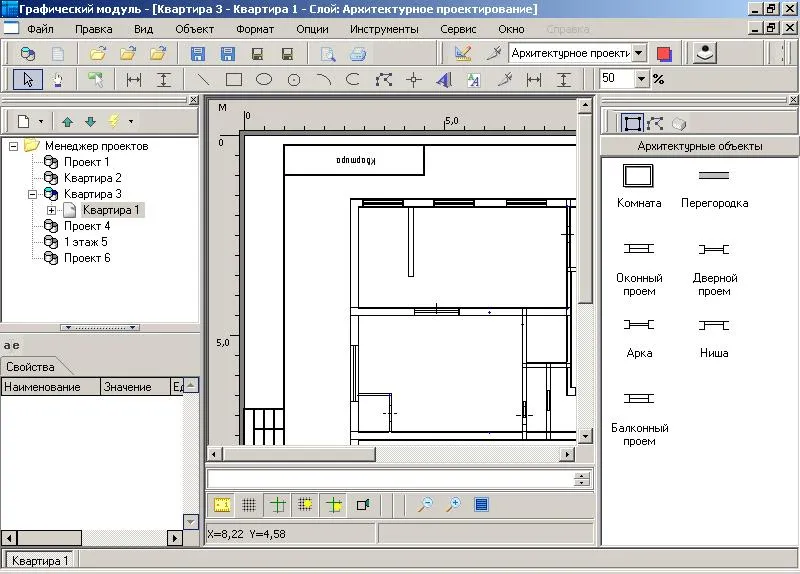Pick the circle with center tool
The width and height of the screenshot is (800, 574).
(294, 80)
